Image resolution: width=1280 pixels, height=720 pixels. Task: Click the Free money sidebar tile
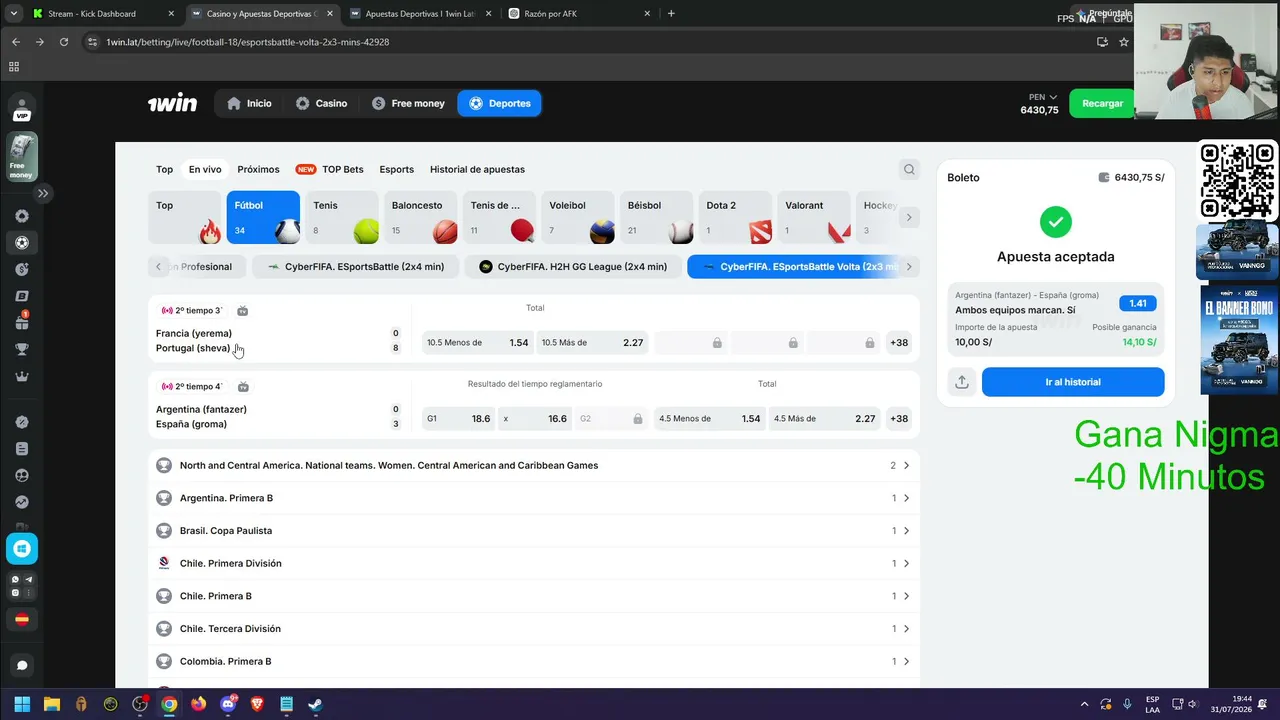[22, 157]
